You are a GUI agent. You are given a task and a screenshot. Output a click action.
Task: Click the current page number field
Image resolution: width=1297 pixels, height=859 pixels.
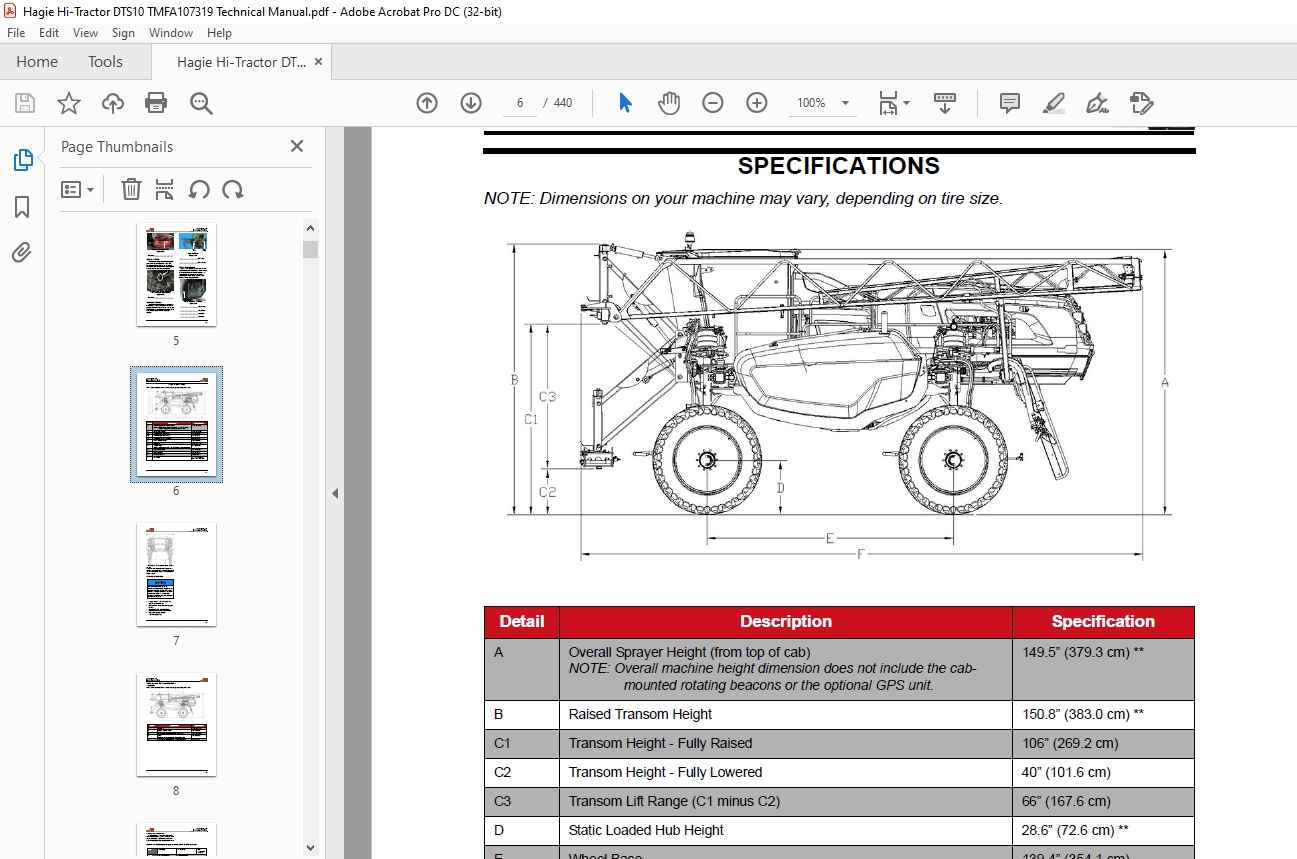tap(520, 103)
